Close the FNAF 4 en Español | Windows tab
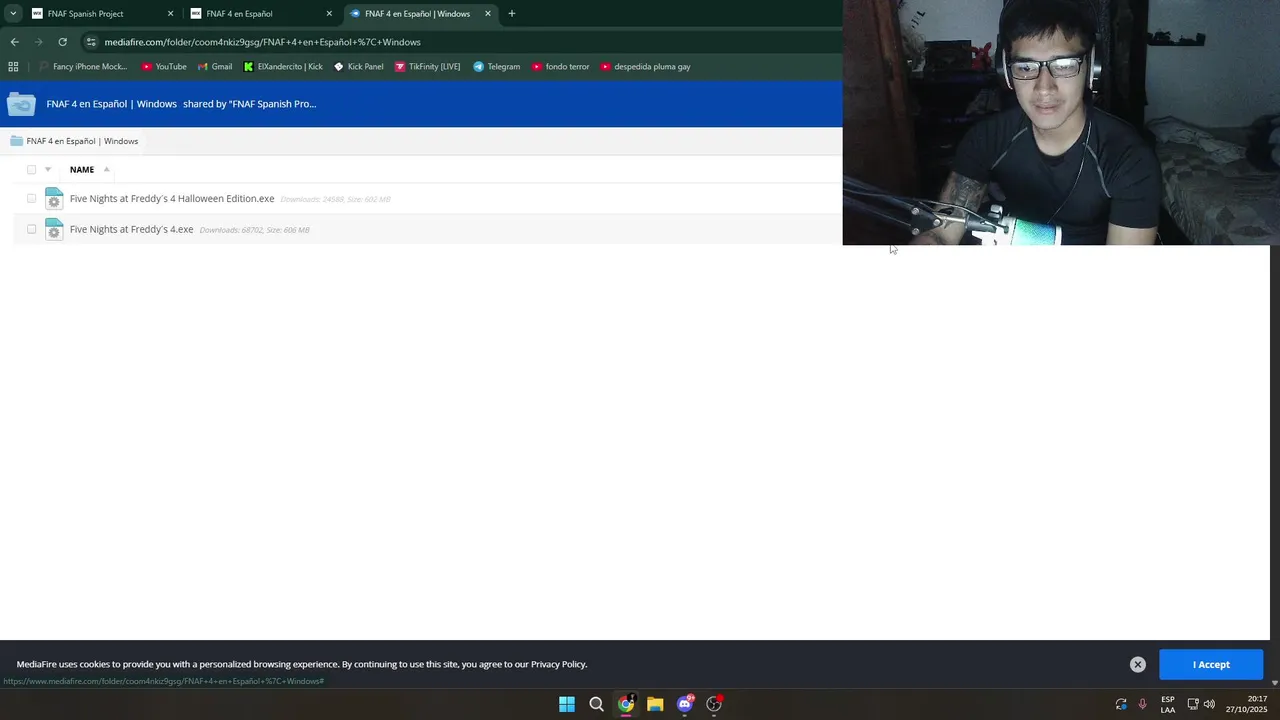Screen dimensions: 1280x720 [488, 14]
